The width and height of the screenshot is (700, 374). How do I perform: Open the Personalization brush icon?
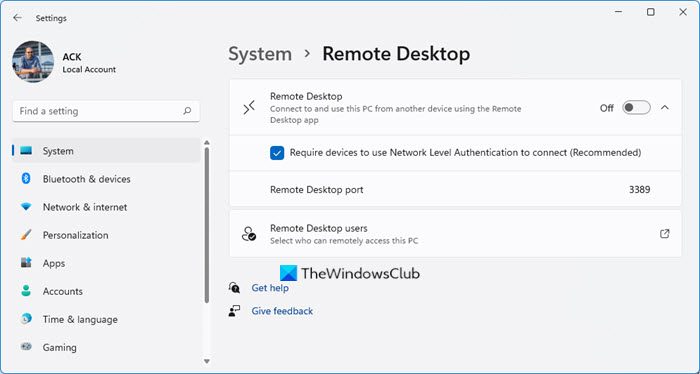[x=26, y=235]
